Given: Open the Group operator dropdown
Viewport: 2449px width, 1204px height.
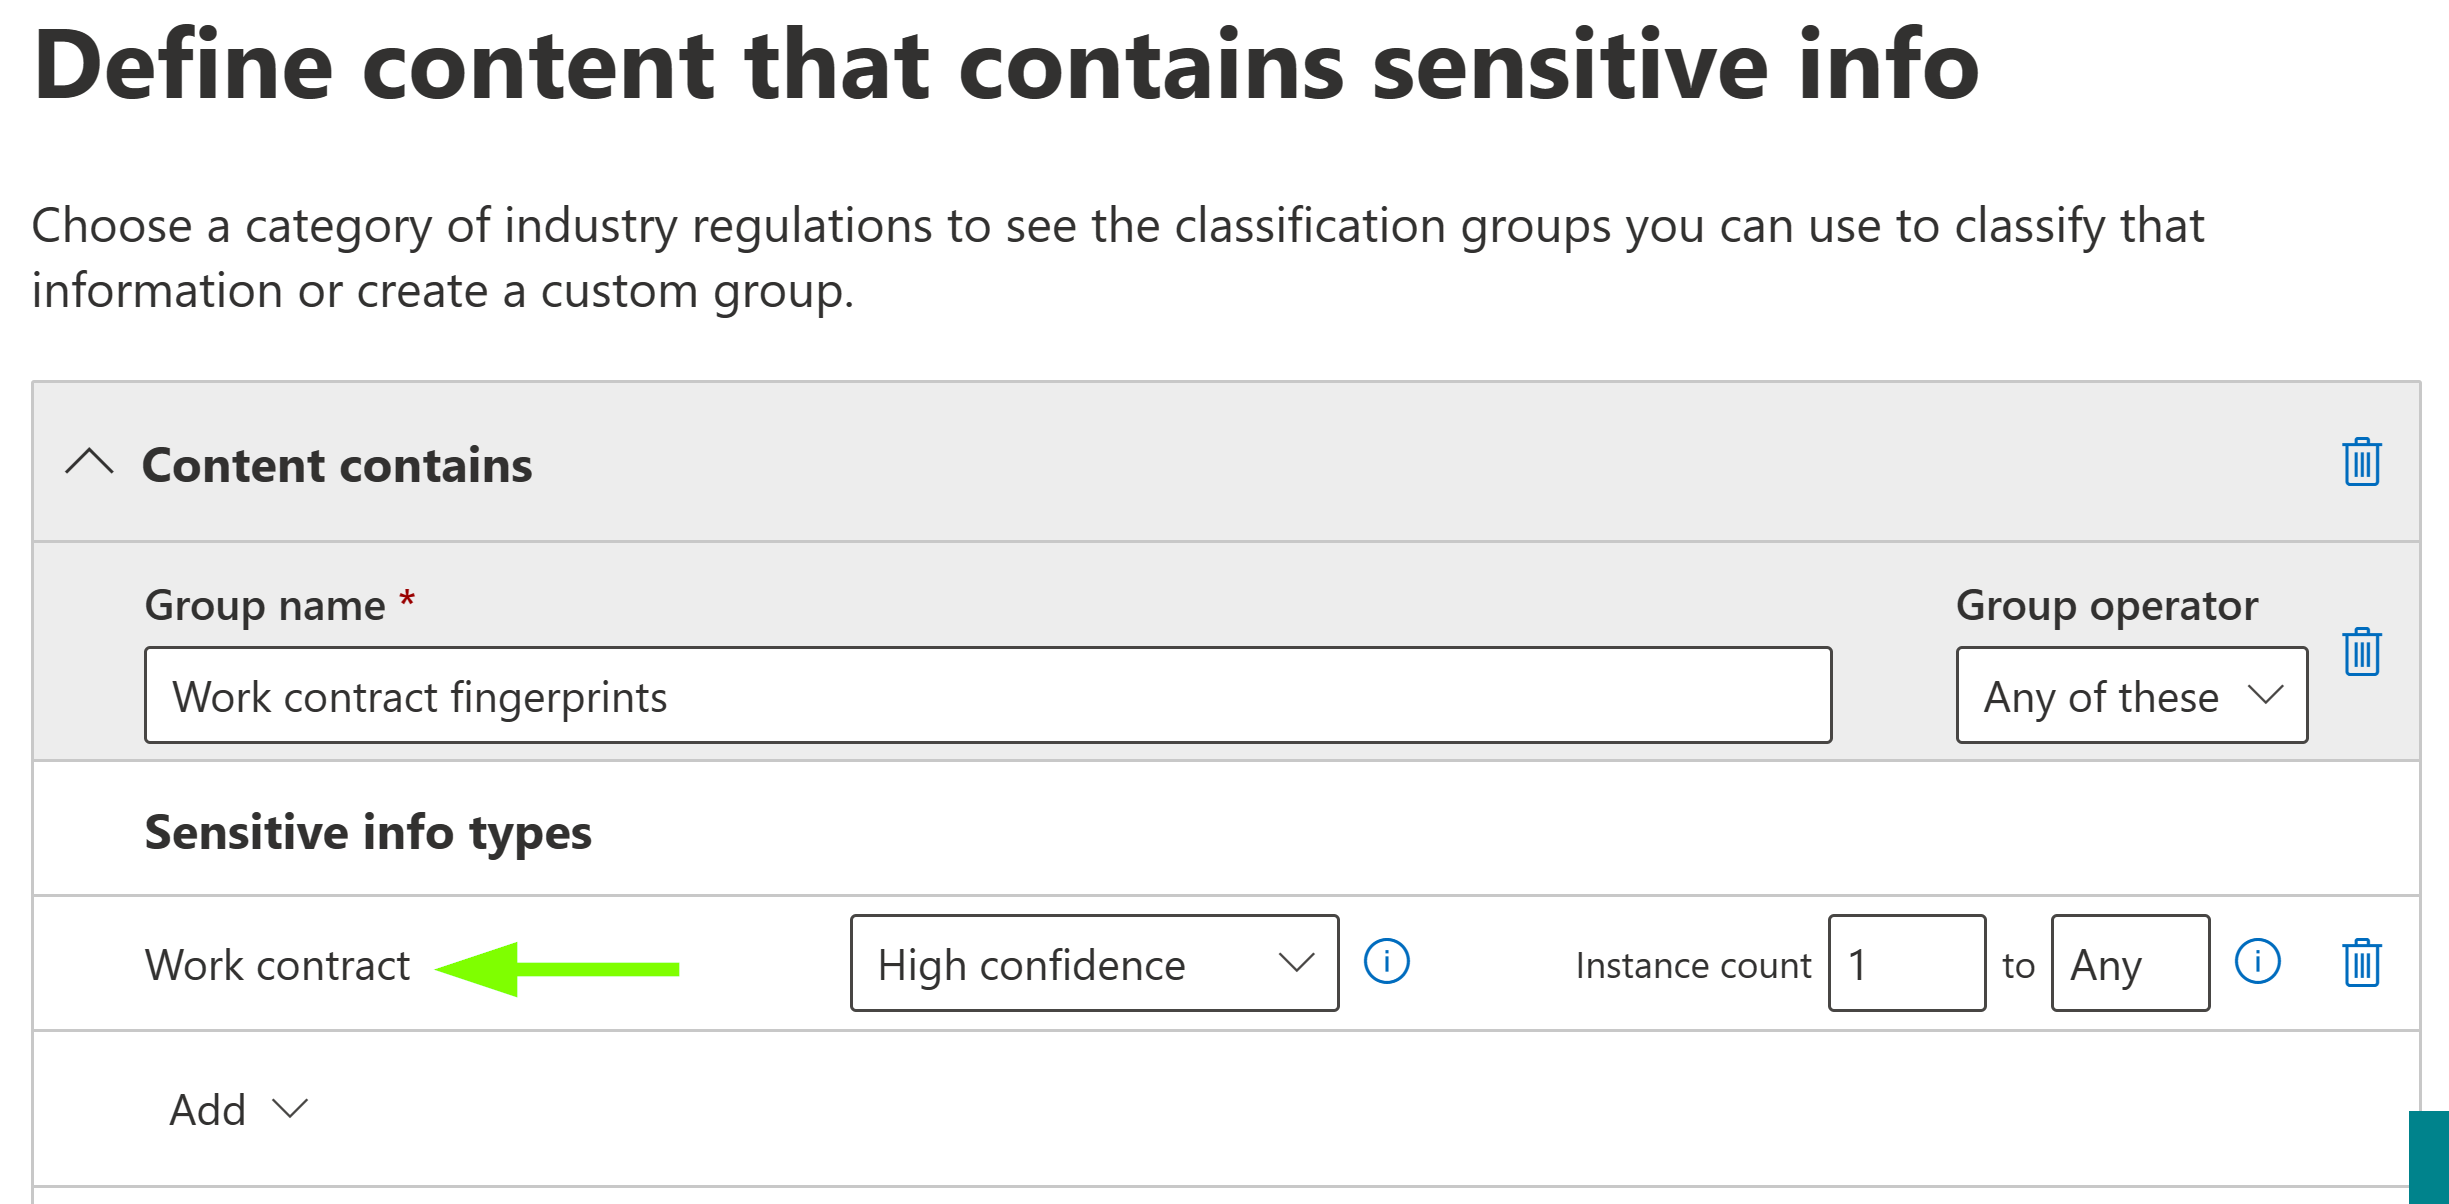Looking at the screenshot, I should tap(2131, 696).
